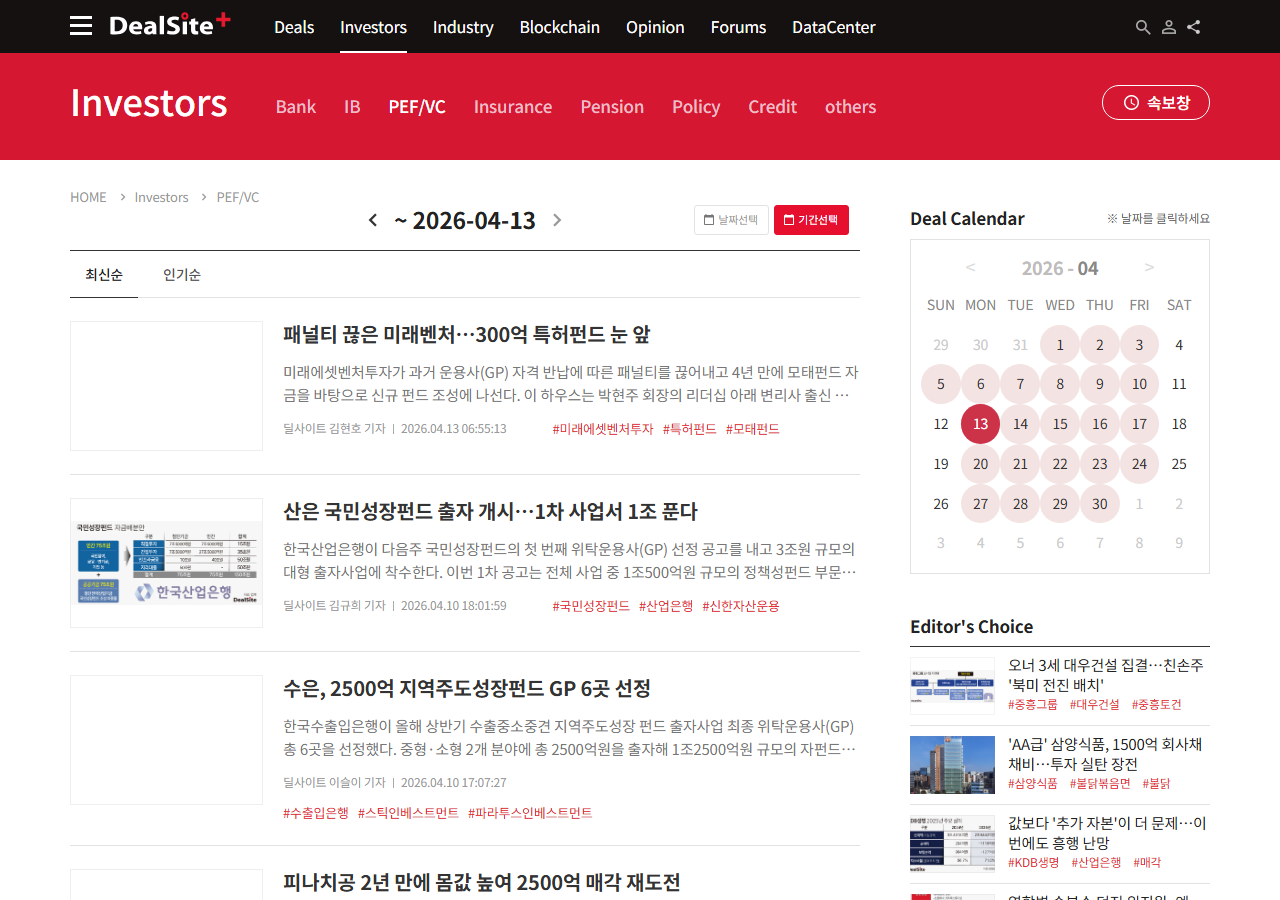Select the Insurance category
The height and width of the screenshot is (900, 1280).
pos(512,107)
